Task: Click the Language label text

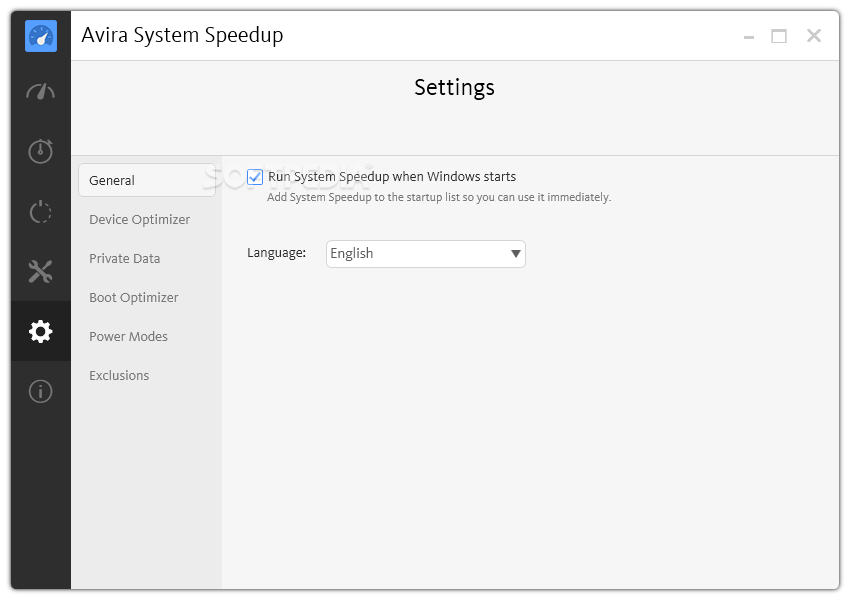Action: 276,253
